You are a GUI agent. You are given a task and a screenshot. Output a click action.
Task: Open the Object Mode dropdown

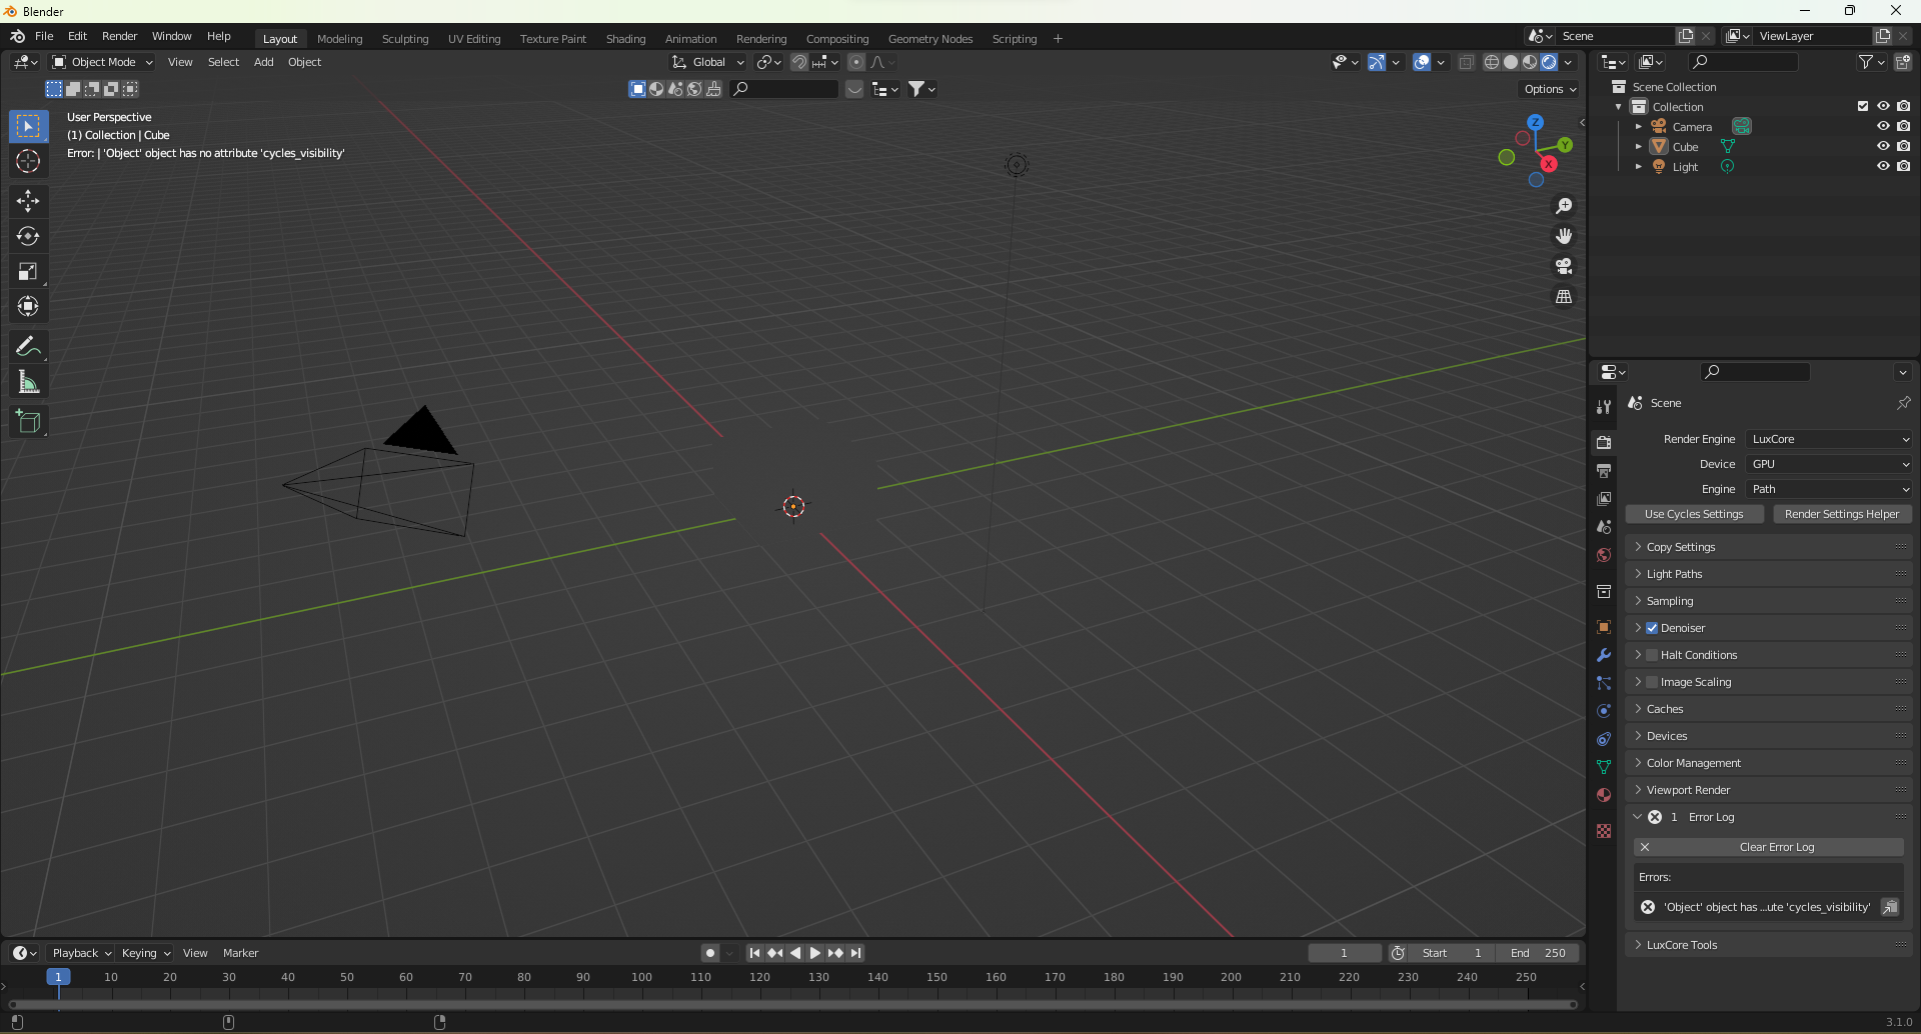pos(102,62)
